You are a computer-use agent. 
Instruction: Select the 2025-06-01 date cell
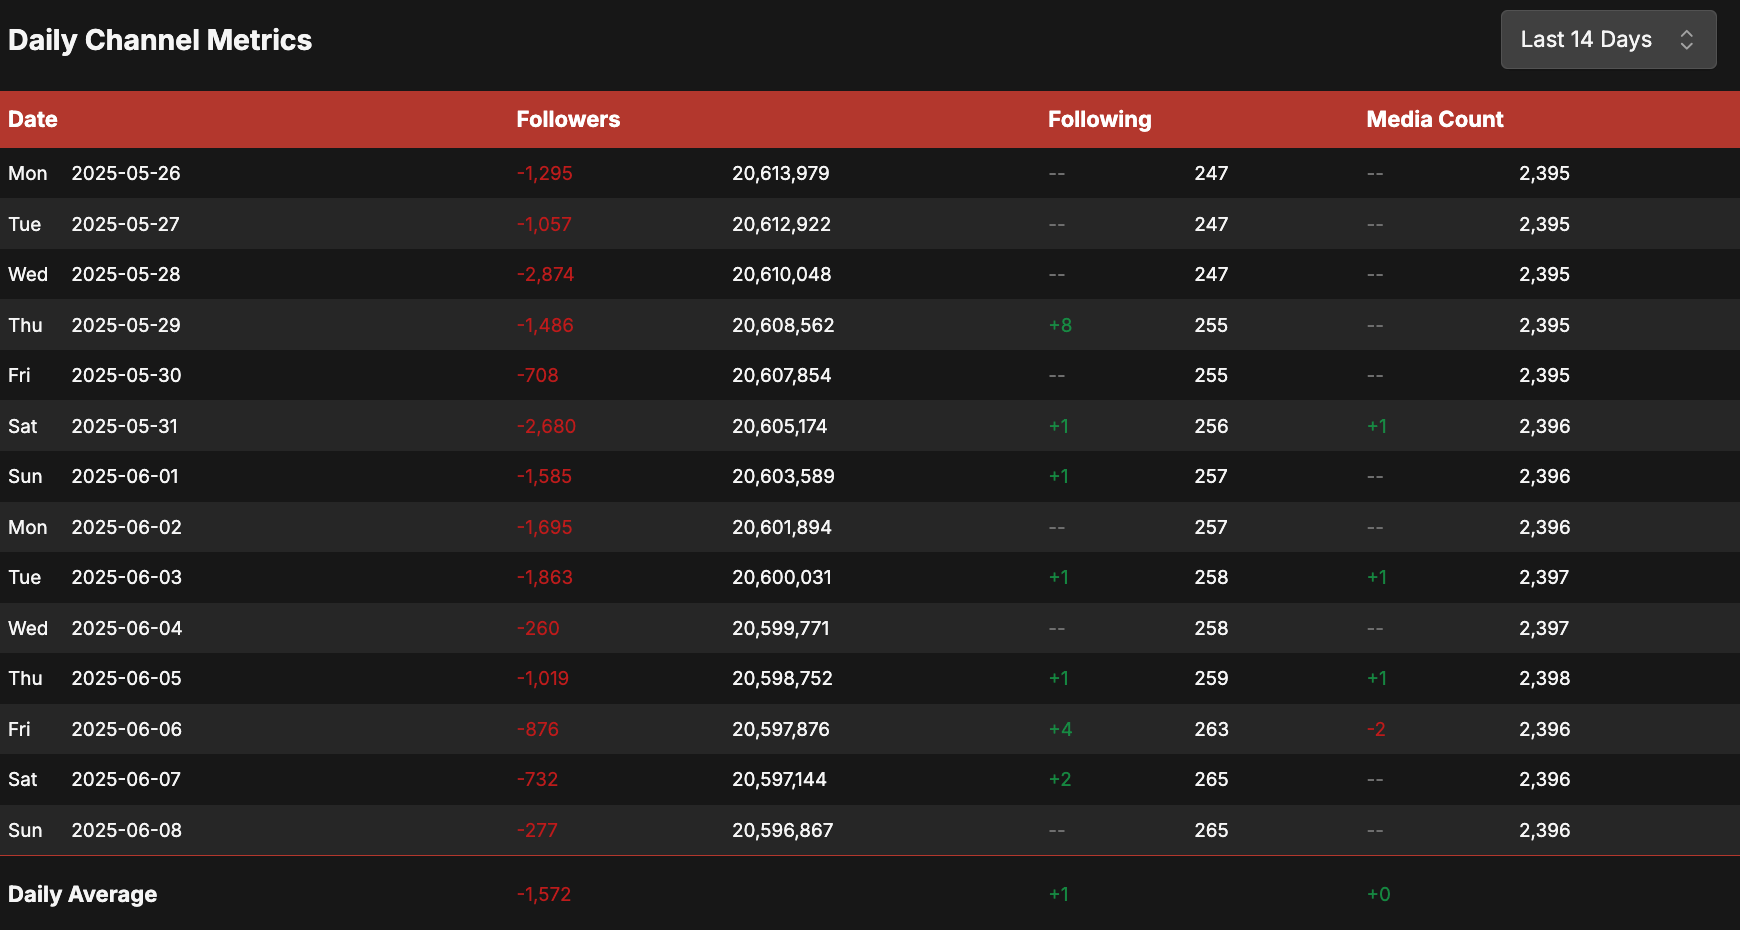coord(125,476)
